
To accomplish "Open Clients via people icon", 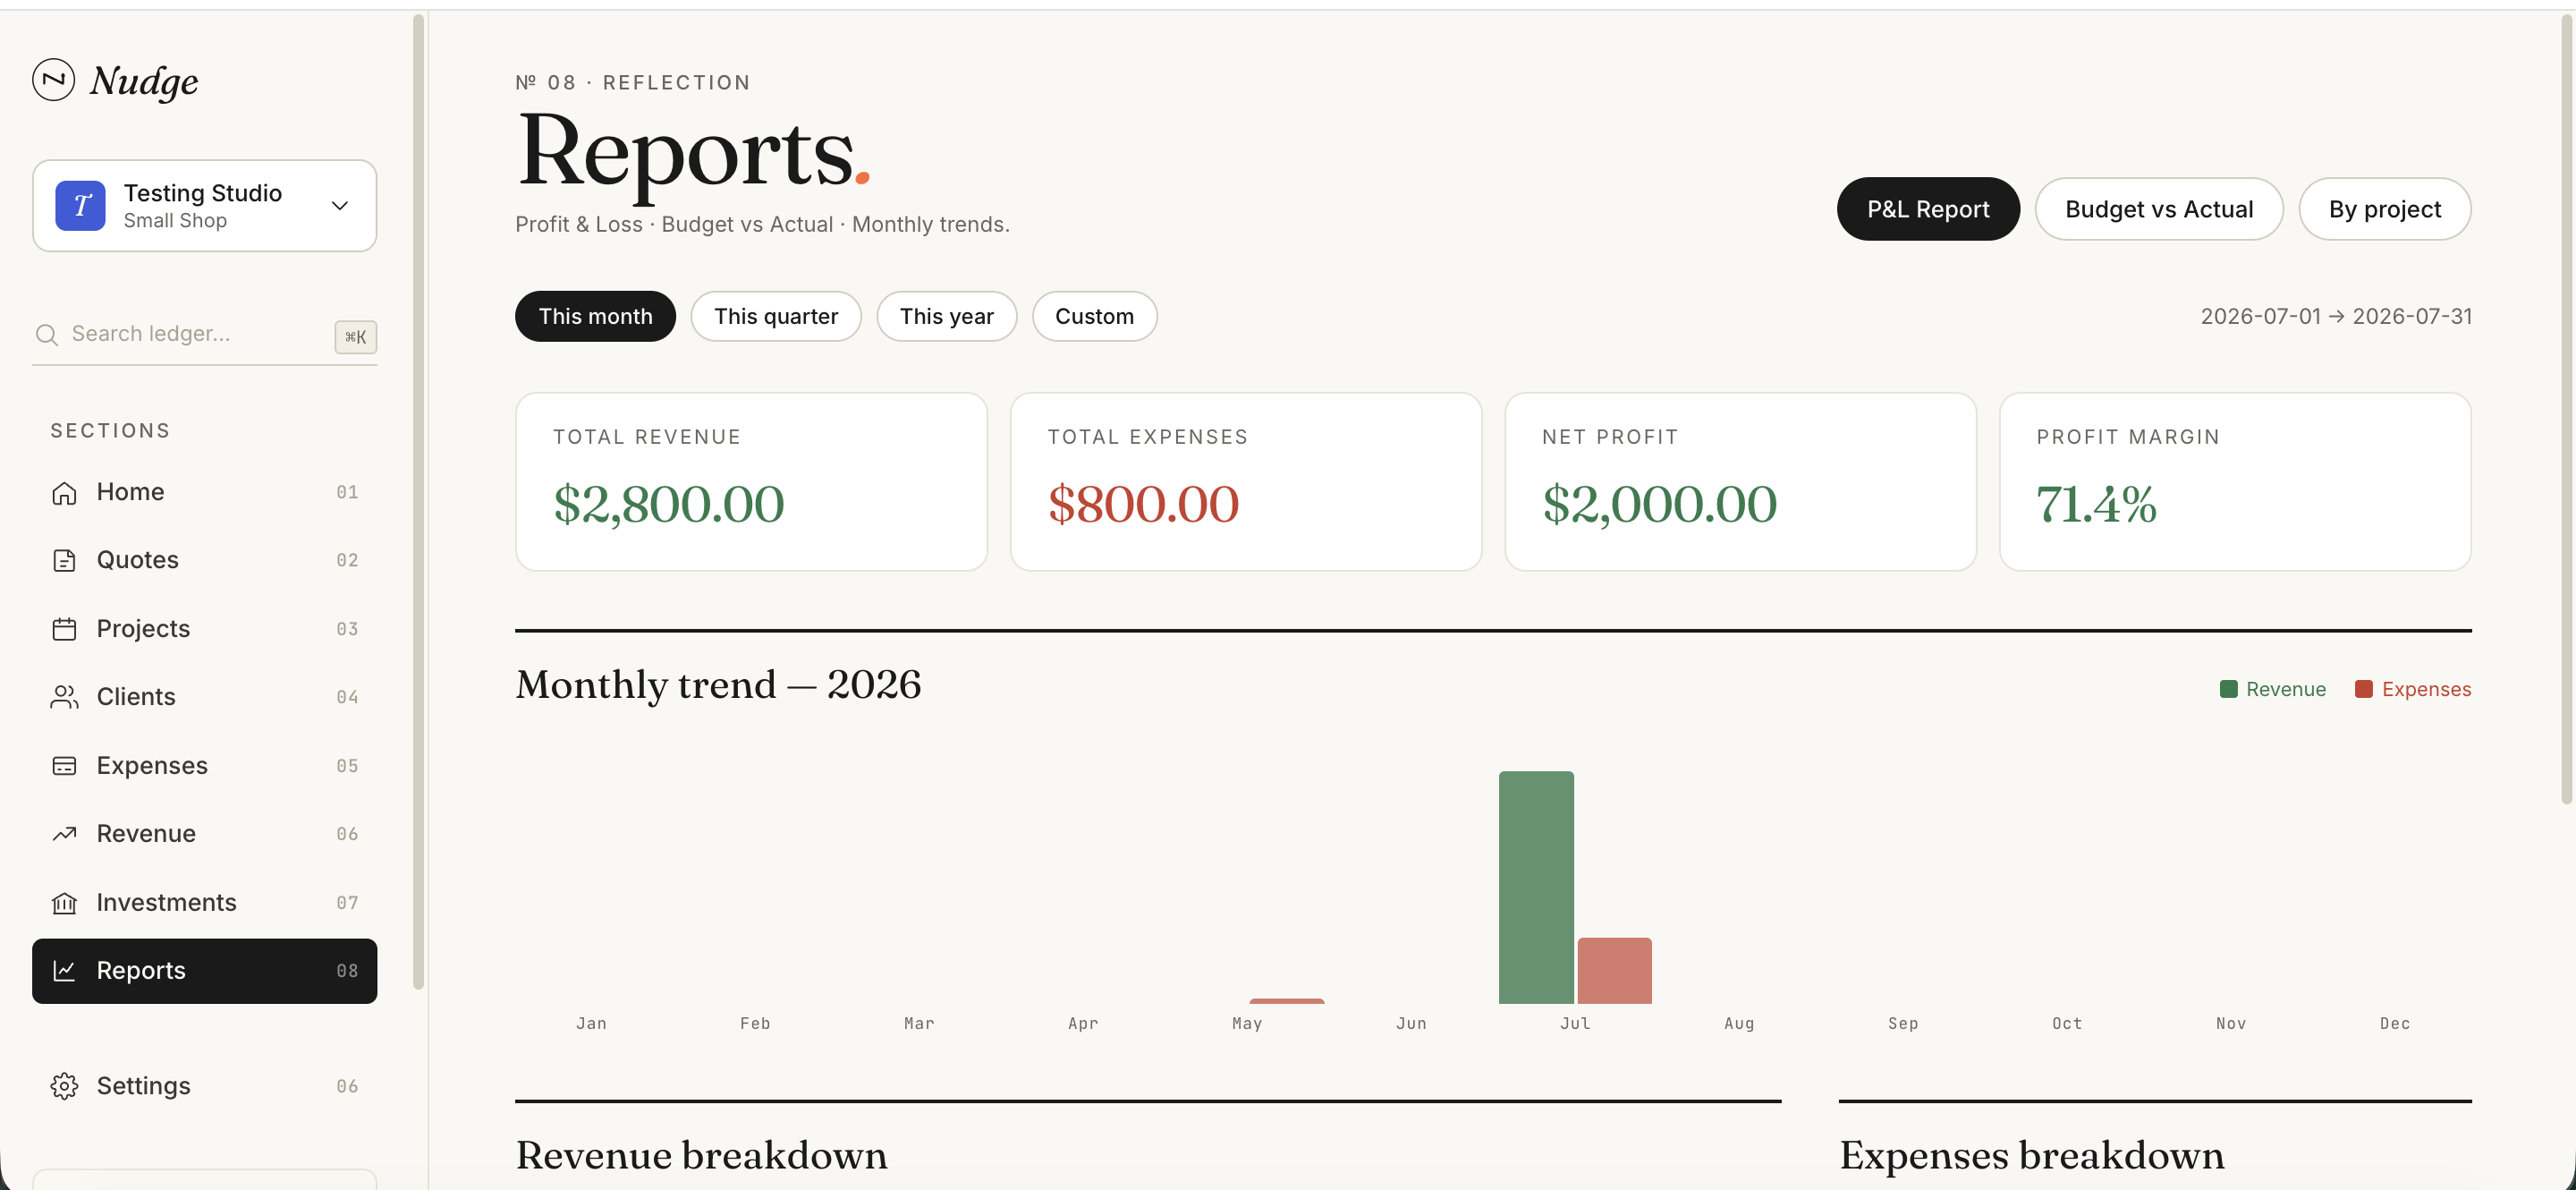I will [x=64, y=697].
